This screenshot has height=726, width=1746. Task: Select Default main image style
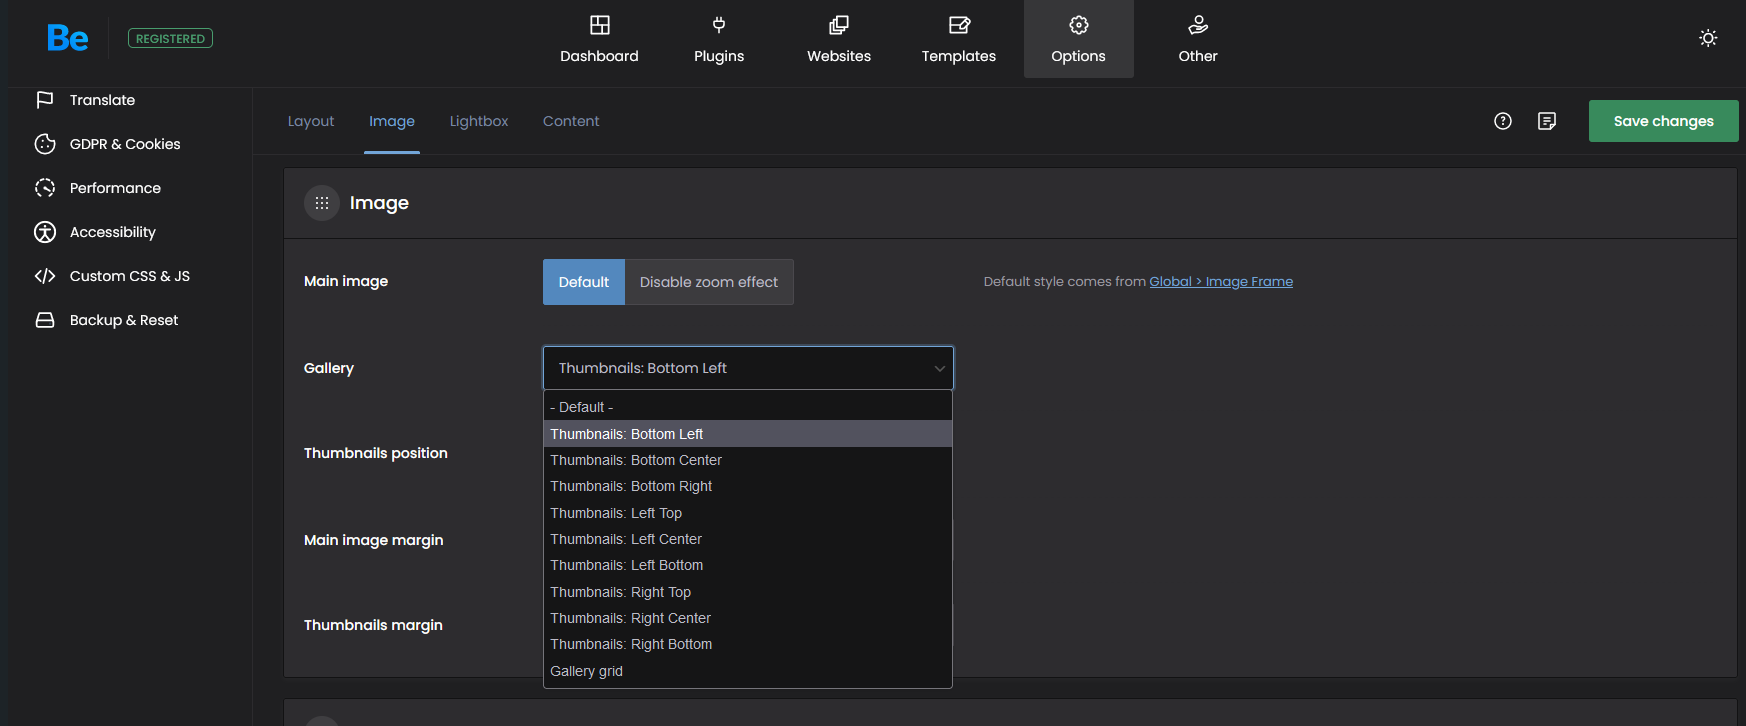pos(584,282)
